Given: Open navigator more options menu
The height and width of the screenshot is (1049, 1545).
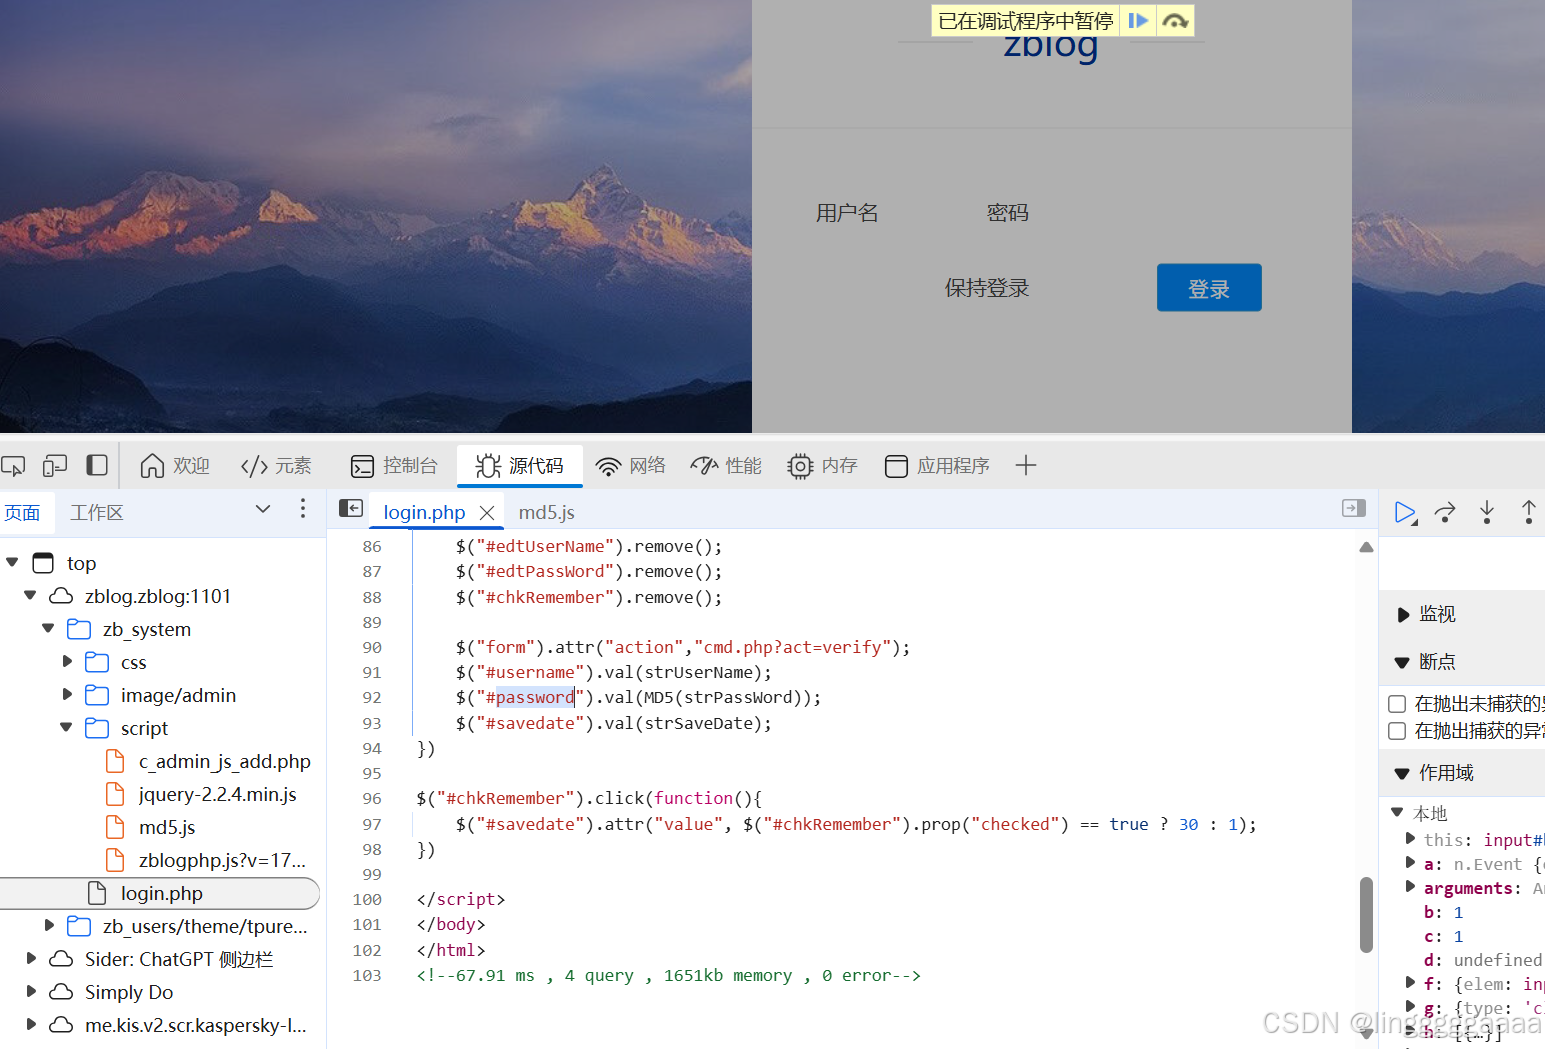Looking at the screenshot, I should pos(303,509).
